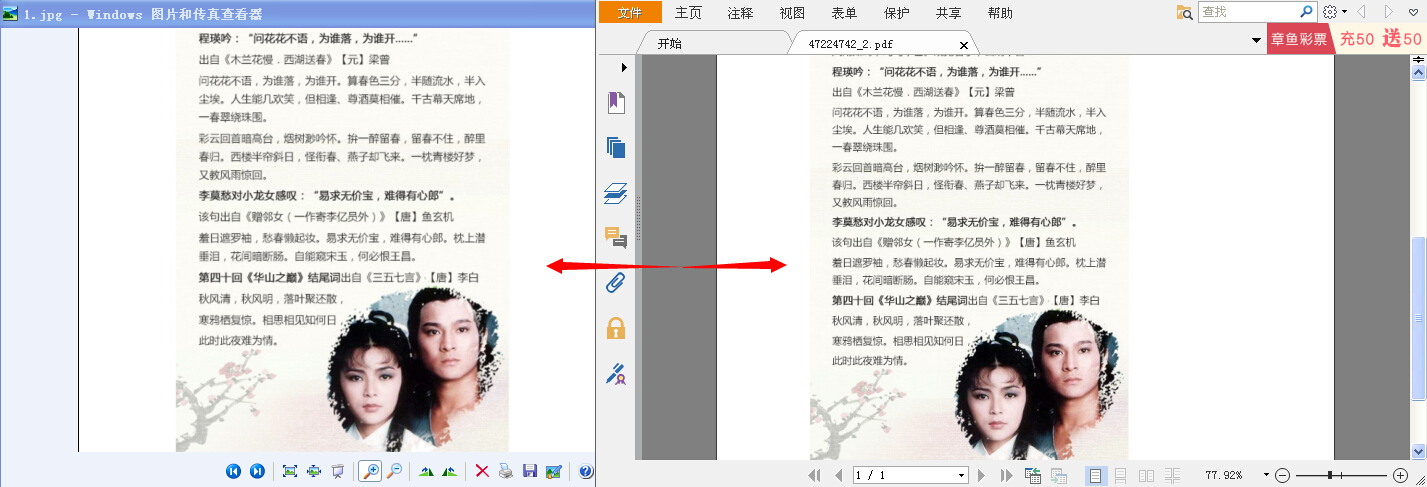This screenshot has height=487, width=1427.
Task: Open 帮助 ribbon tab
Action: pos(1000,12)
